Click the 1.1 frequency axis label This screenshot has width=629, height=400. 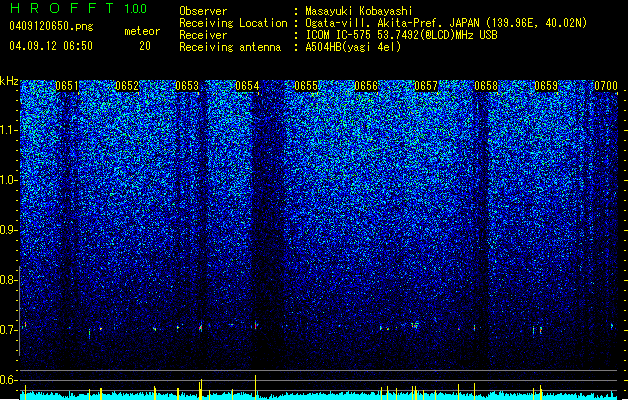pyautogui.click(x=9, y=130)
